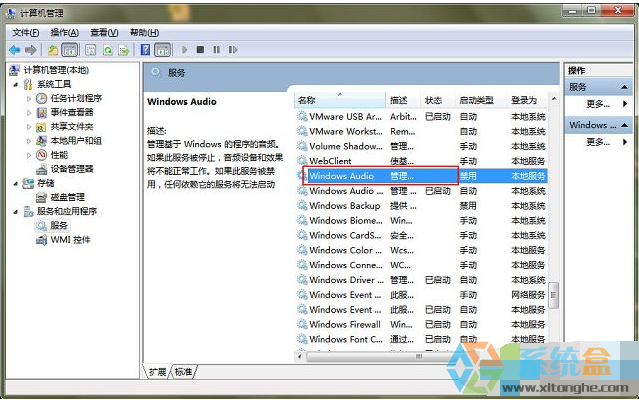Open the 帮助(H) menu
The image size is (639, 400).
[144, 33]
